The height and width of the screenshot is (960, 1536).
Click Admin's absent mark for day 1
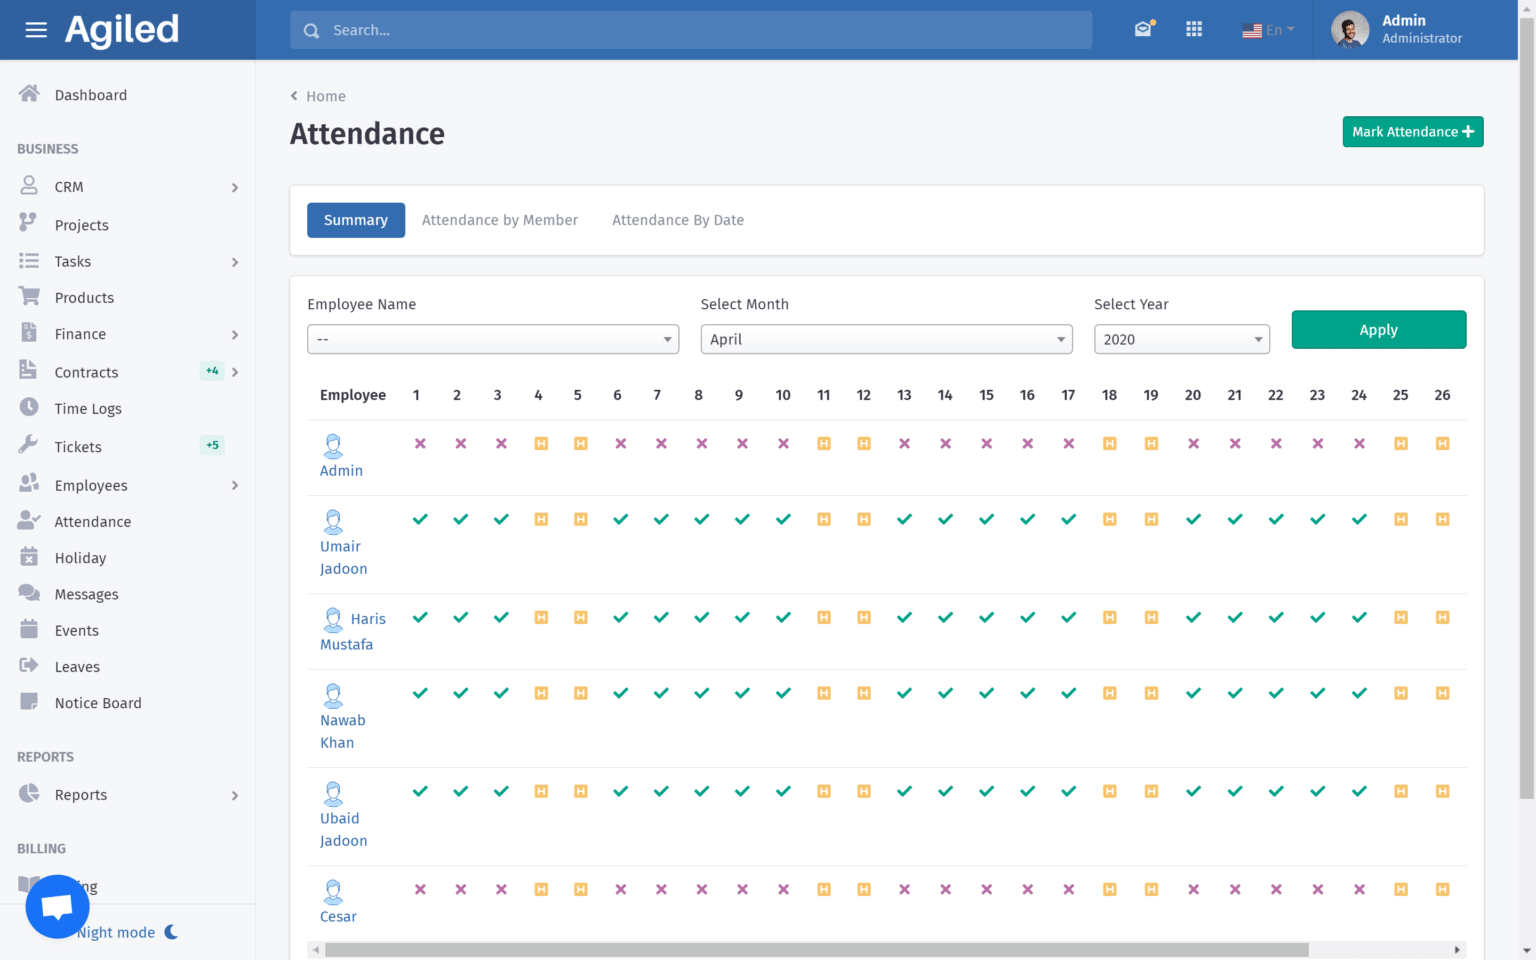tap(420, 443)
